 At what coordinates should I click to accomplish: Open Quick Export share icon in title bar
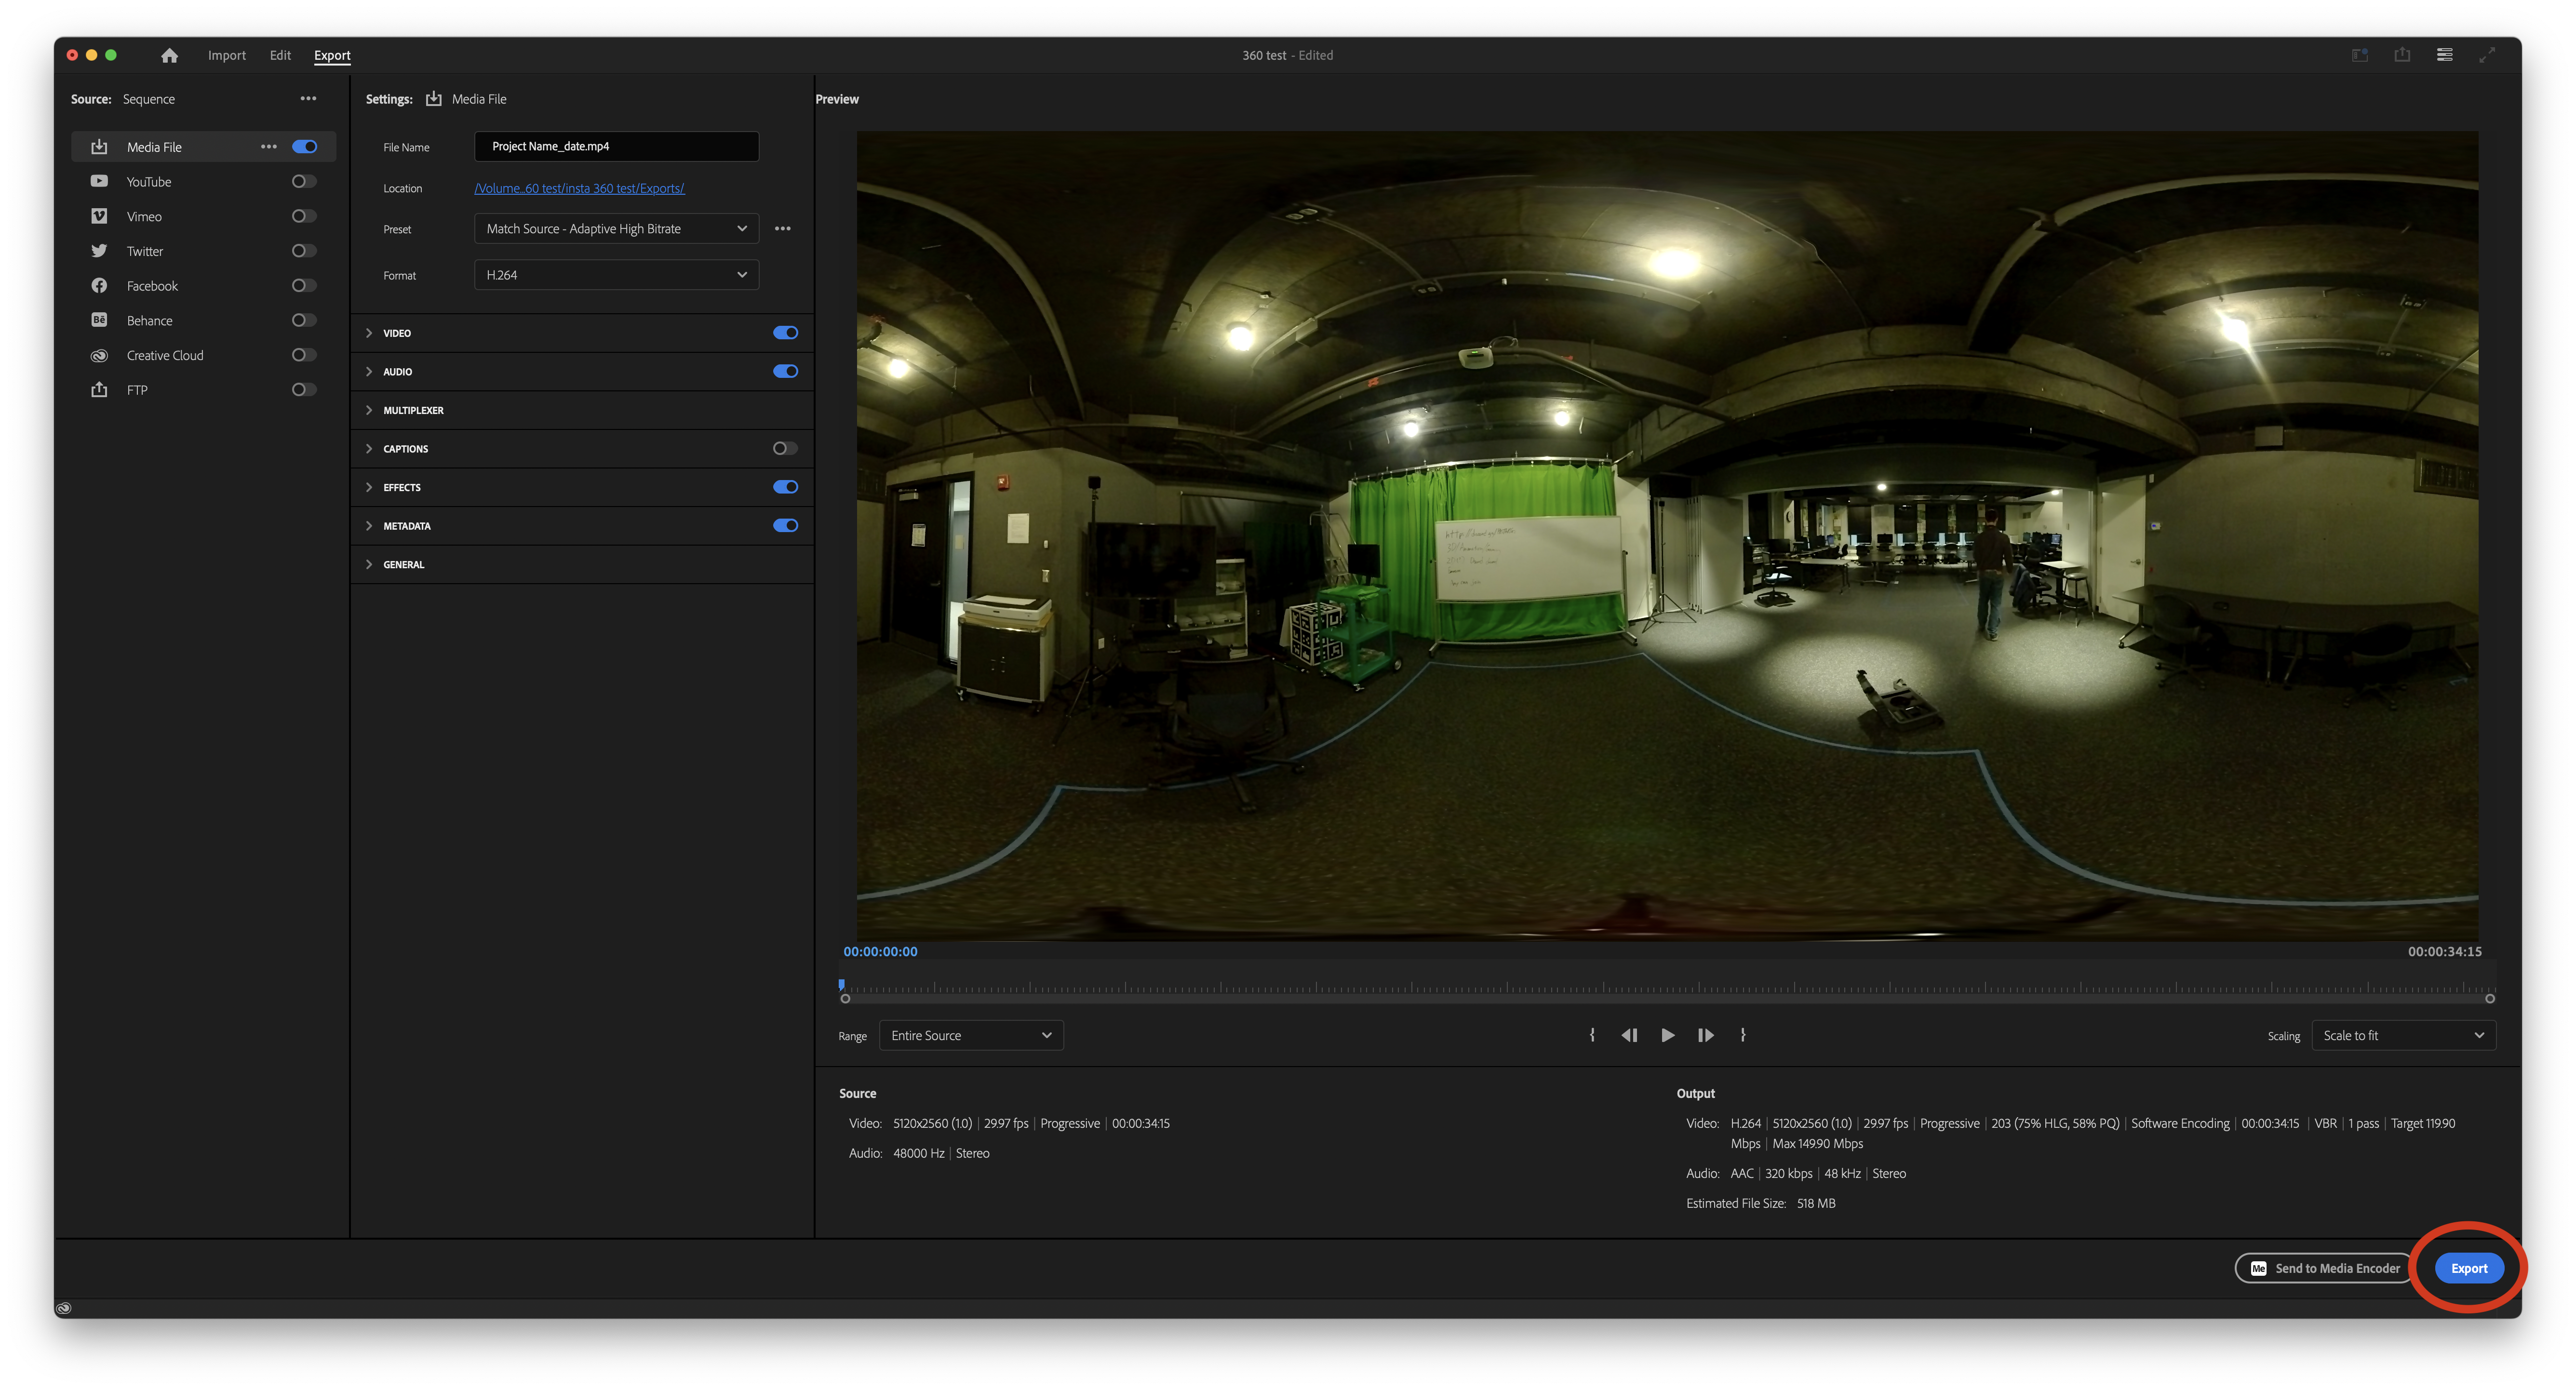2402,55
